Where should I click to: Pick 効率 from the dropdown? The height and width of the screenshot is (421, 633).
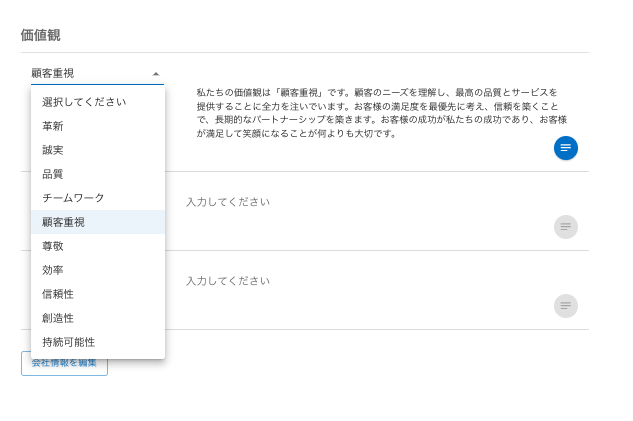tap(98, 270)
